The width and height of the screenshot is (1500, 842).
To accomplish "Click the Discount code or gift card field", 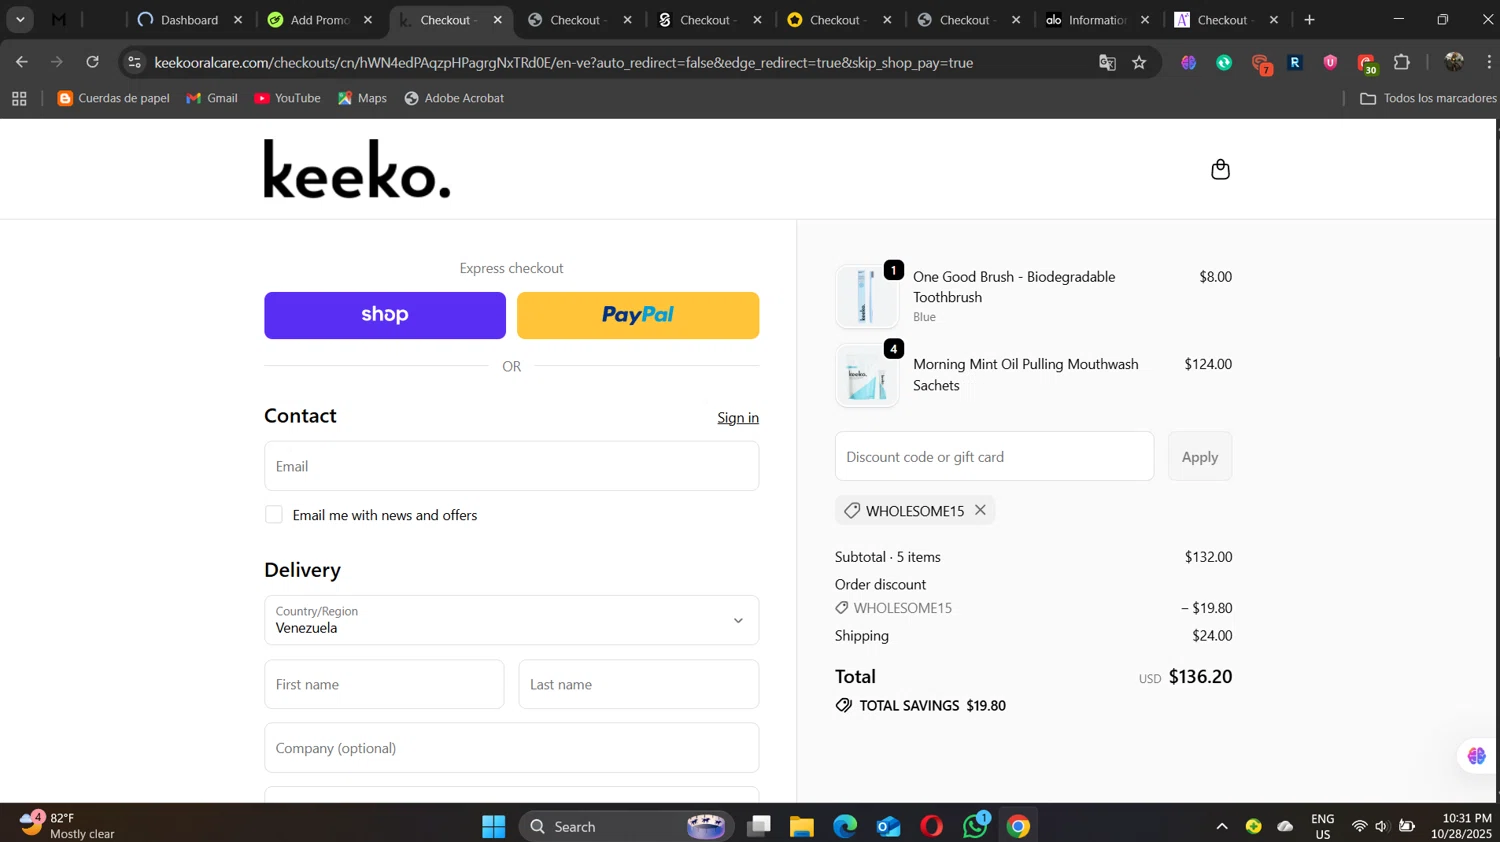I will pos(994,456).
